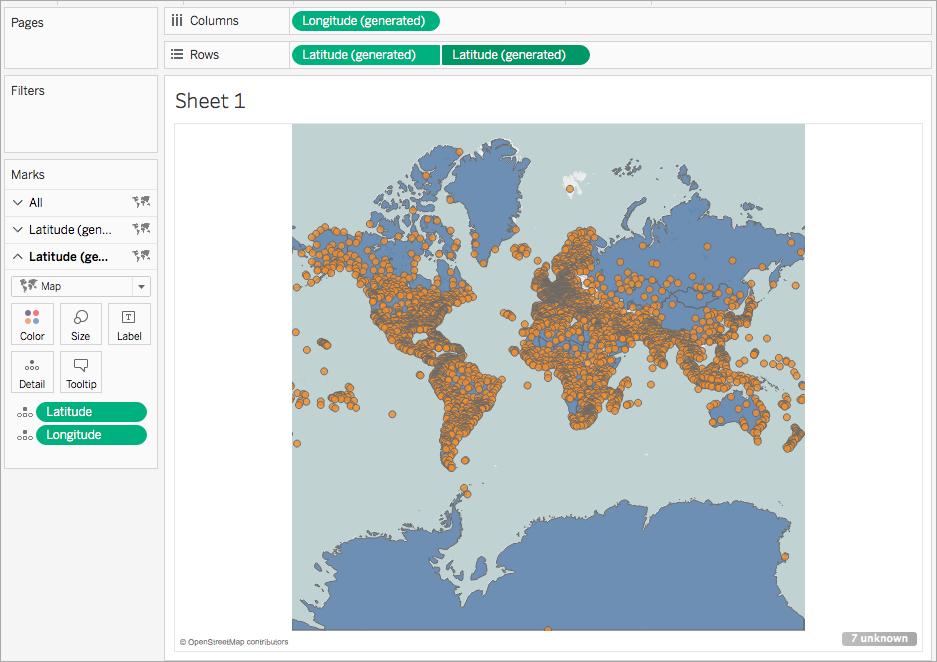Click the map icon on the bold Latitude (ge... row

click(141, 256)
